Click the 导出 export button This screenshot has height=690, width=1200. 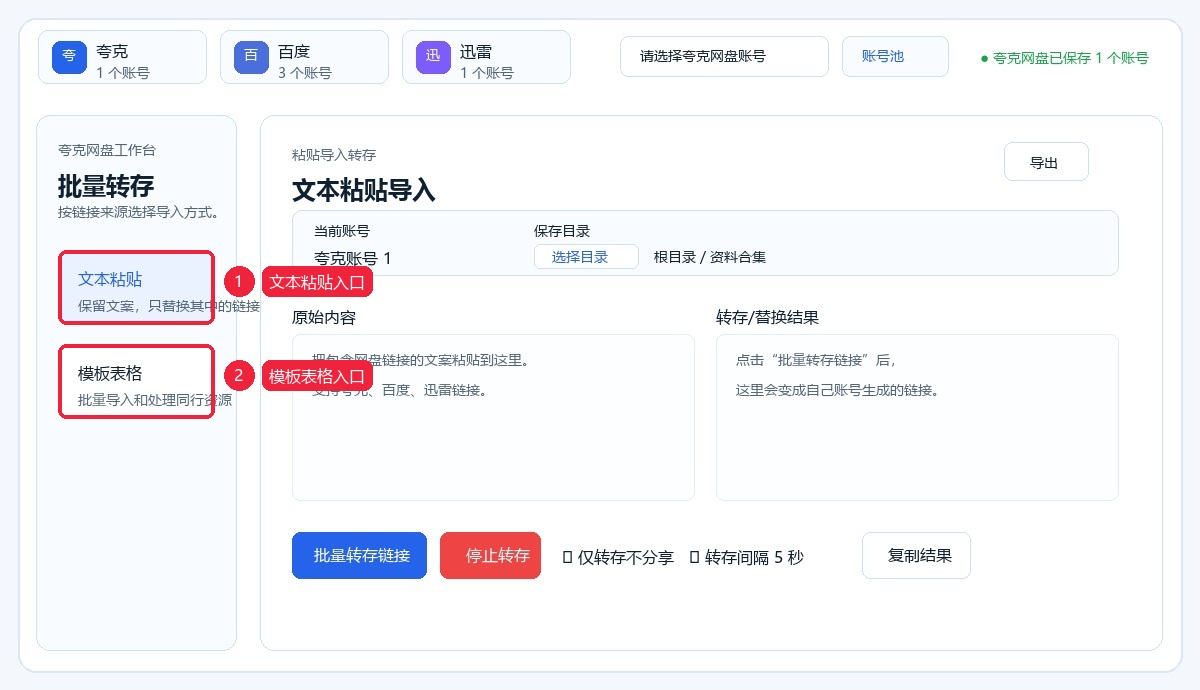1046,162
